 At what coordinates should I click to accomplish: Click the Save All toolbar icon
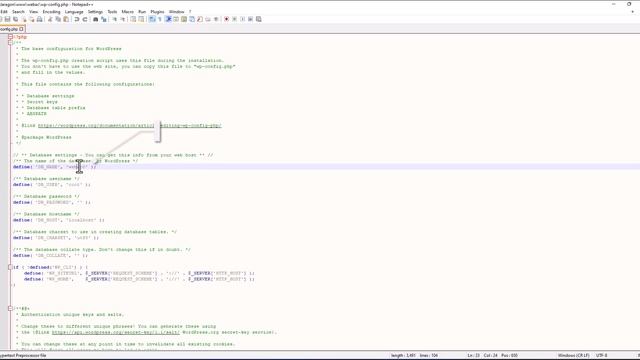click(16, 19)
